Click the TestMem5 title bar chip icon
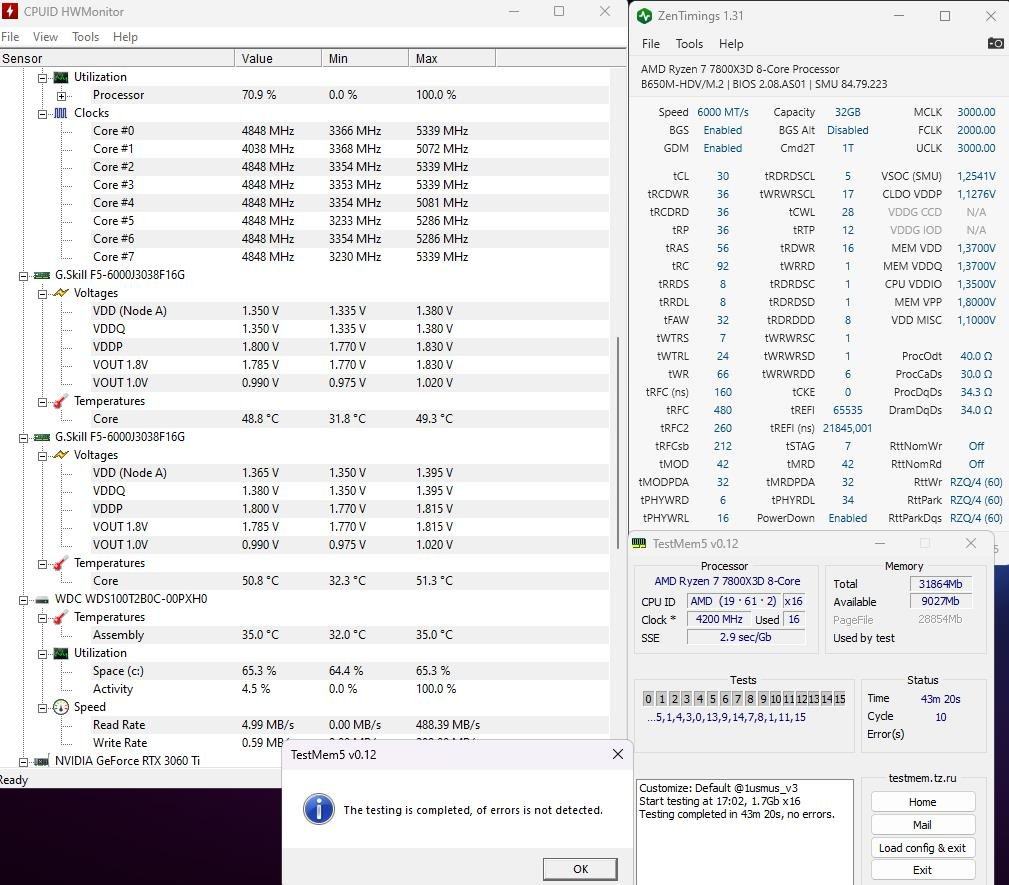Screen dimensions: 1009x885 pyautogui.click(x=639, y=543)
